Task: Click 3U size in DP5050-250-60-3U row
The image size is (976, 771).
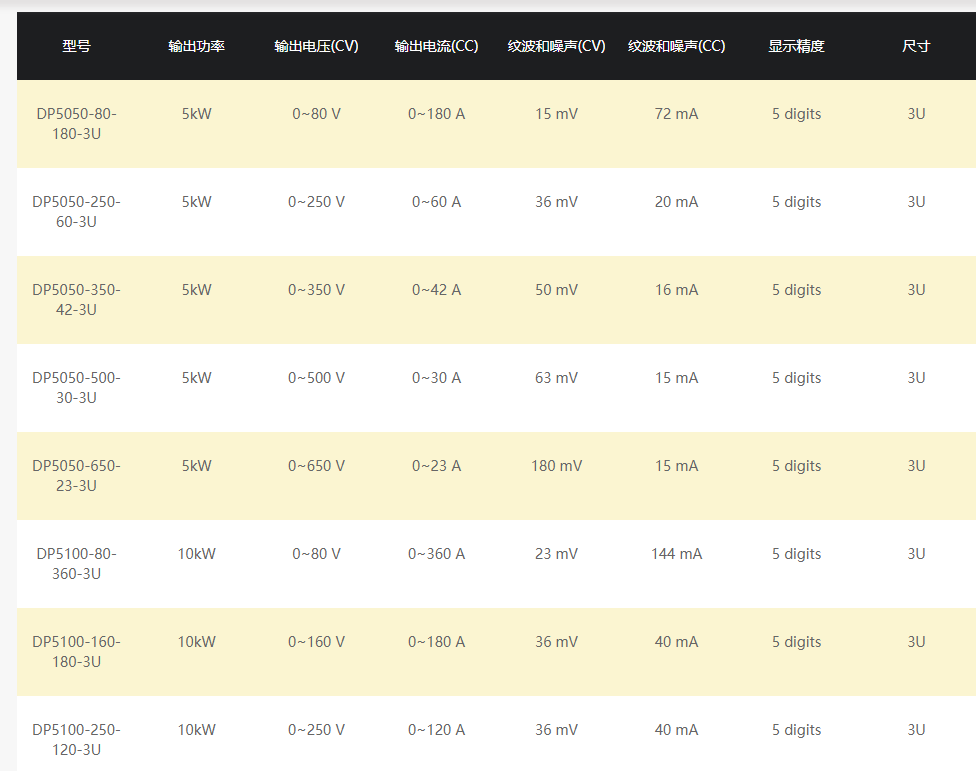Action: tap(916, 202)
